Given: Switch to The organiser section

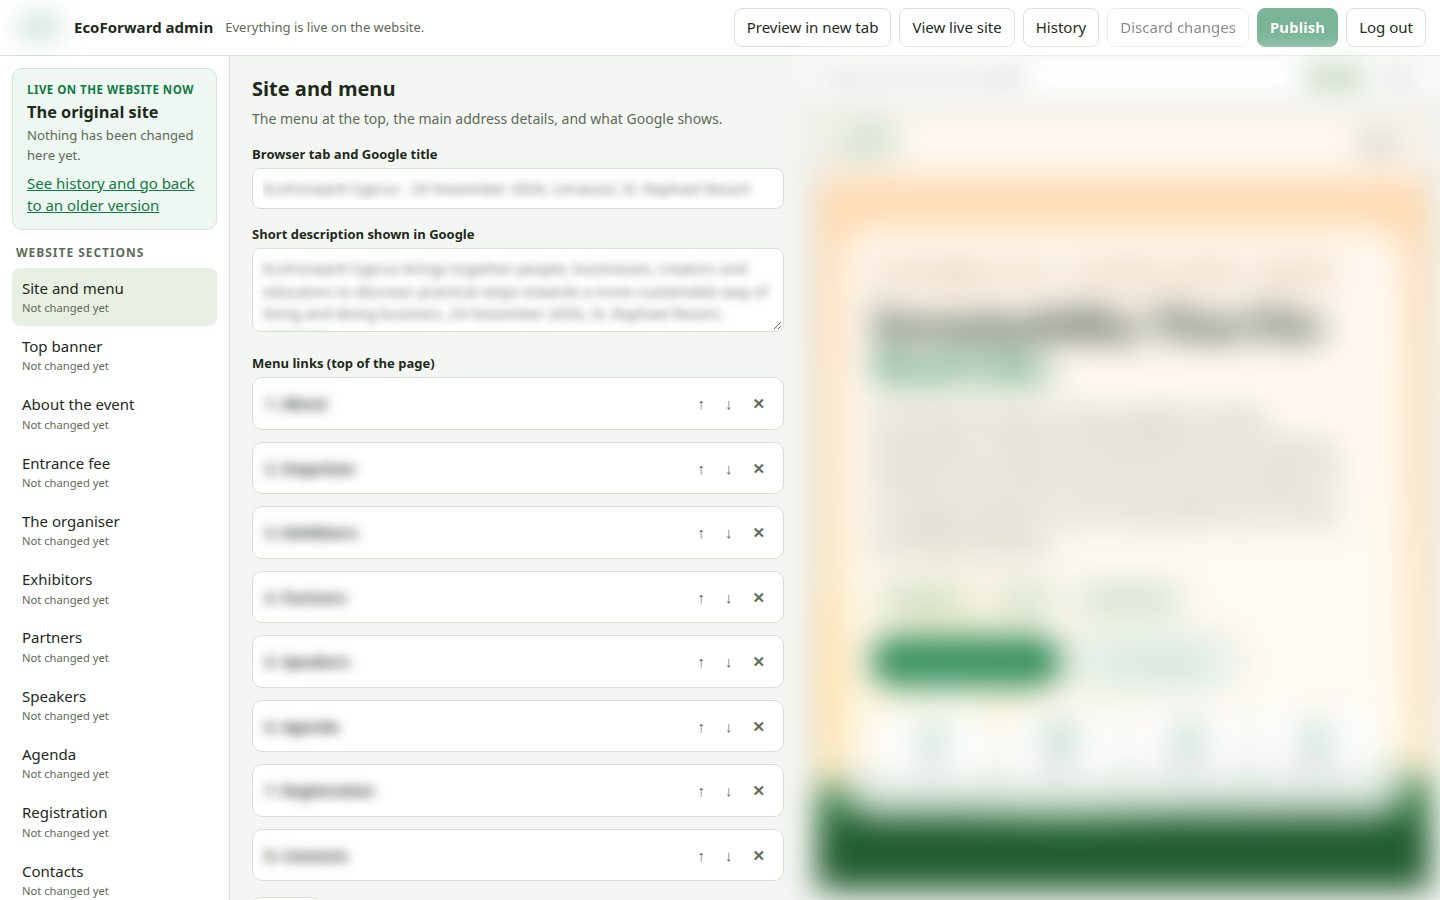Looking at the screenshot, I should click(114, 530).
